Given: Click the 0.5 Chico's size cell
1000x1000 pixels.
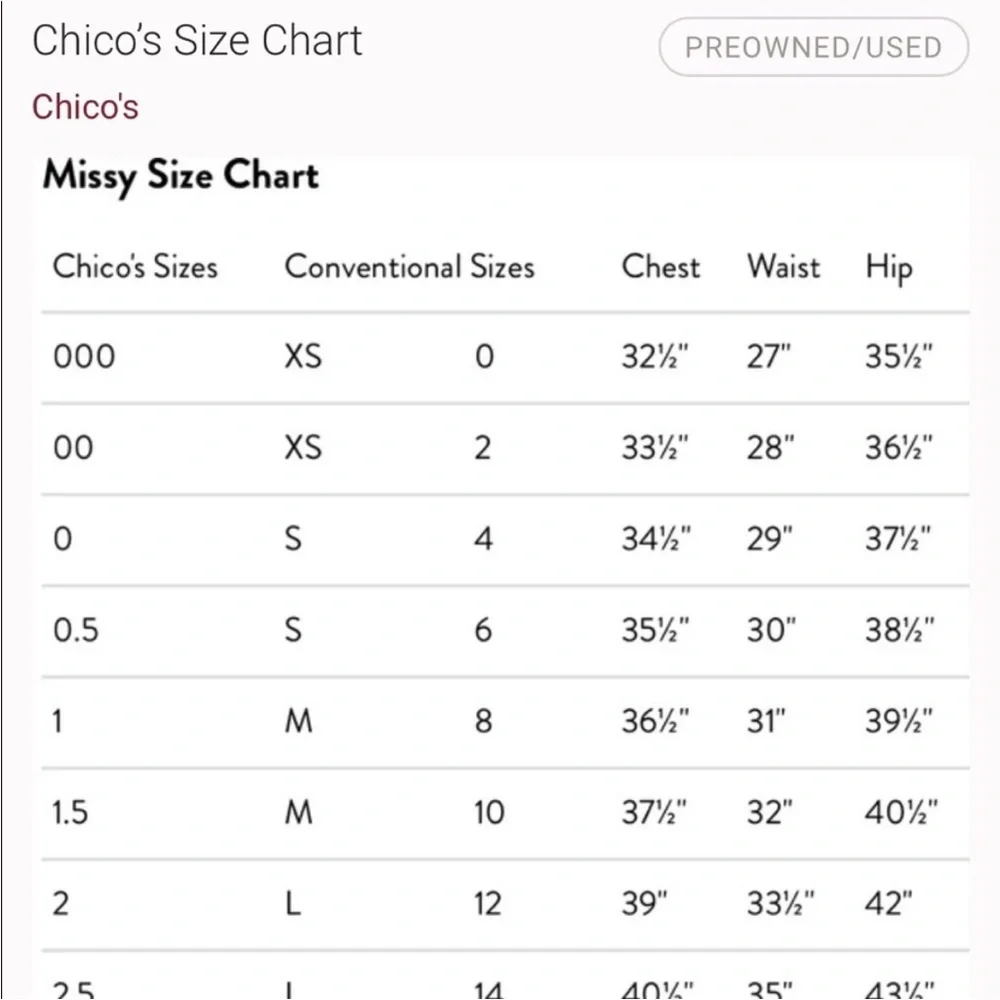Looking at the screenshot, I should [x=76, y=630].
